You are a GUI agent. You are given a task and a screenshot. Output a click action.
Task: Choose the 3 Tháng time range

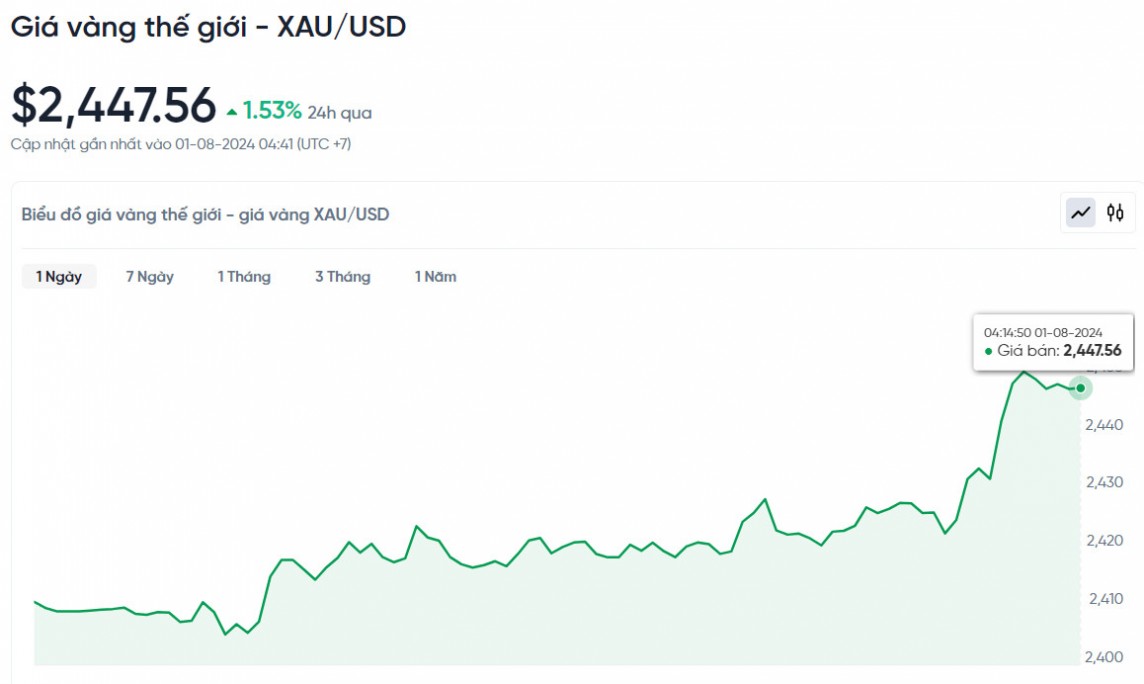(x=342, y=277)
